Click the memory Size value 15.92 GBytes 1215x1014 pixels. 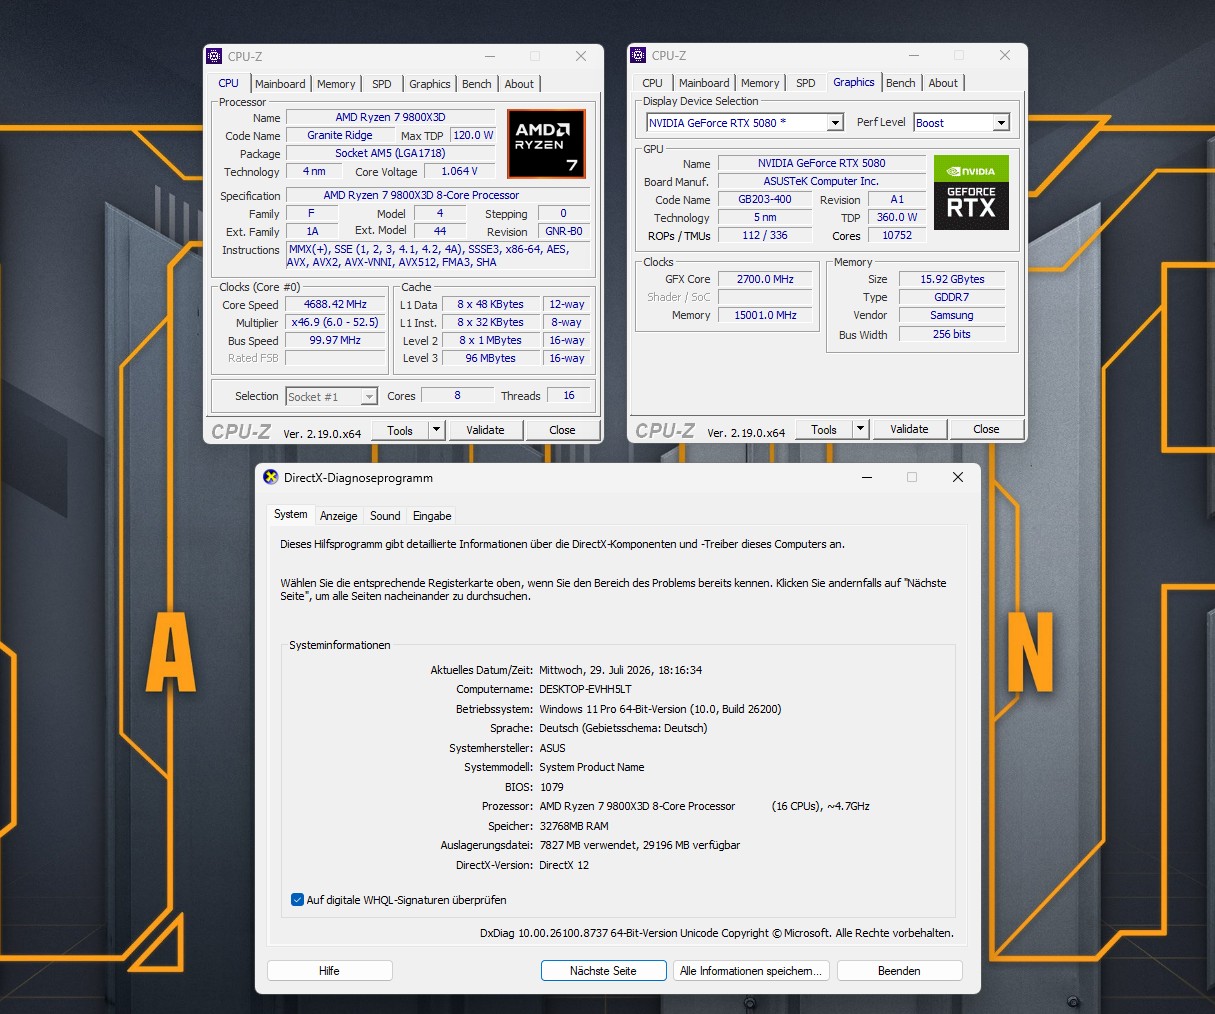pyautogui.click(x=953, y=279)
